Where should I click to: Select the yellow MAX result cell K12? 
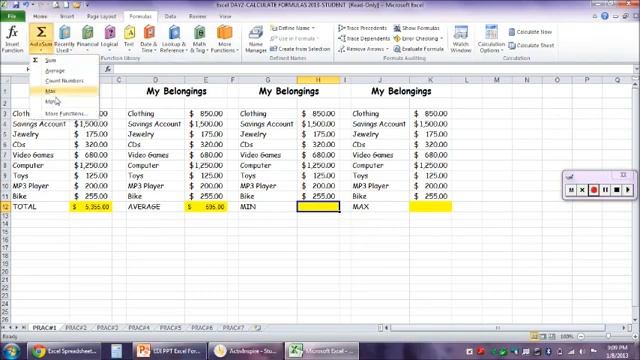pyautogui.click(x=430, y=207)
